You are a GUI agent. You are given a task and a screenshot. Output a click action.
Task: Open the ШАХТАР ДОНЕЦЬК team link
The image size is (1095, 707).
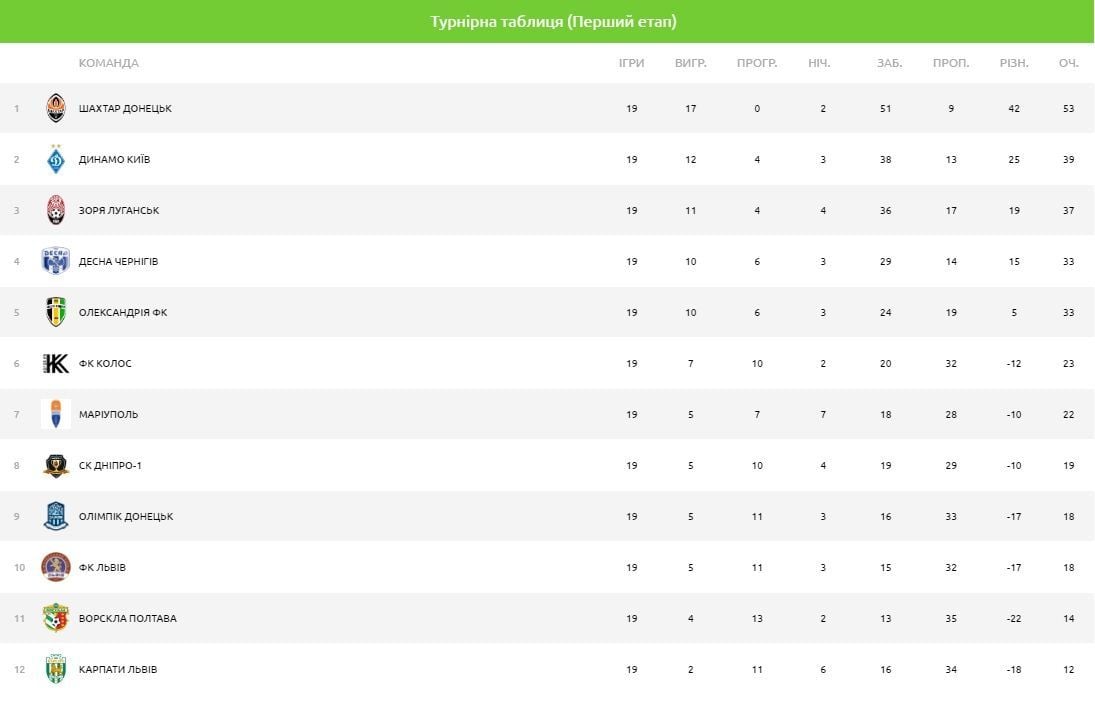(125, 108)
